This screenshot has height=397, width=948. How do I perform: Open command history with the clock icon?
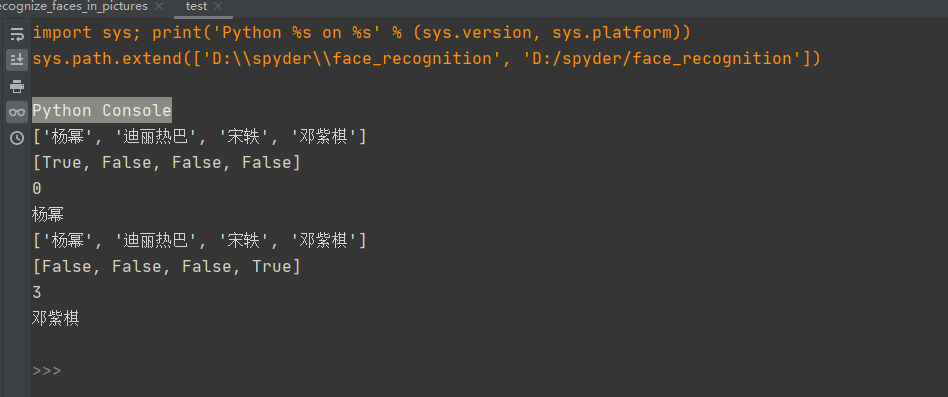coord(17,138)
